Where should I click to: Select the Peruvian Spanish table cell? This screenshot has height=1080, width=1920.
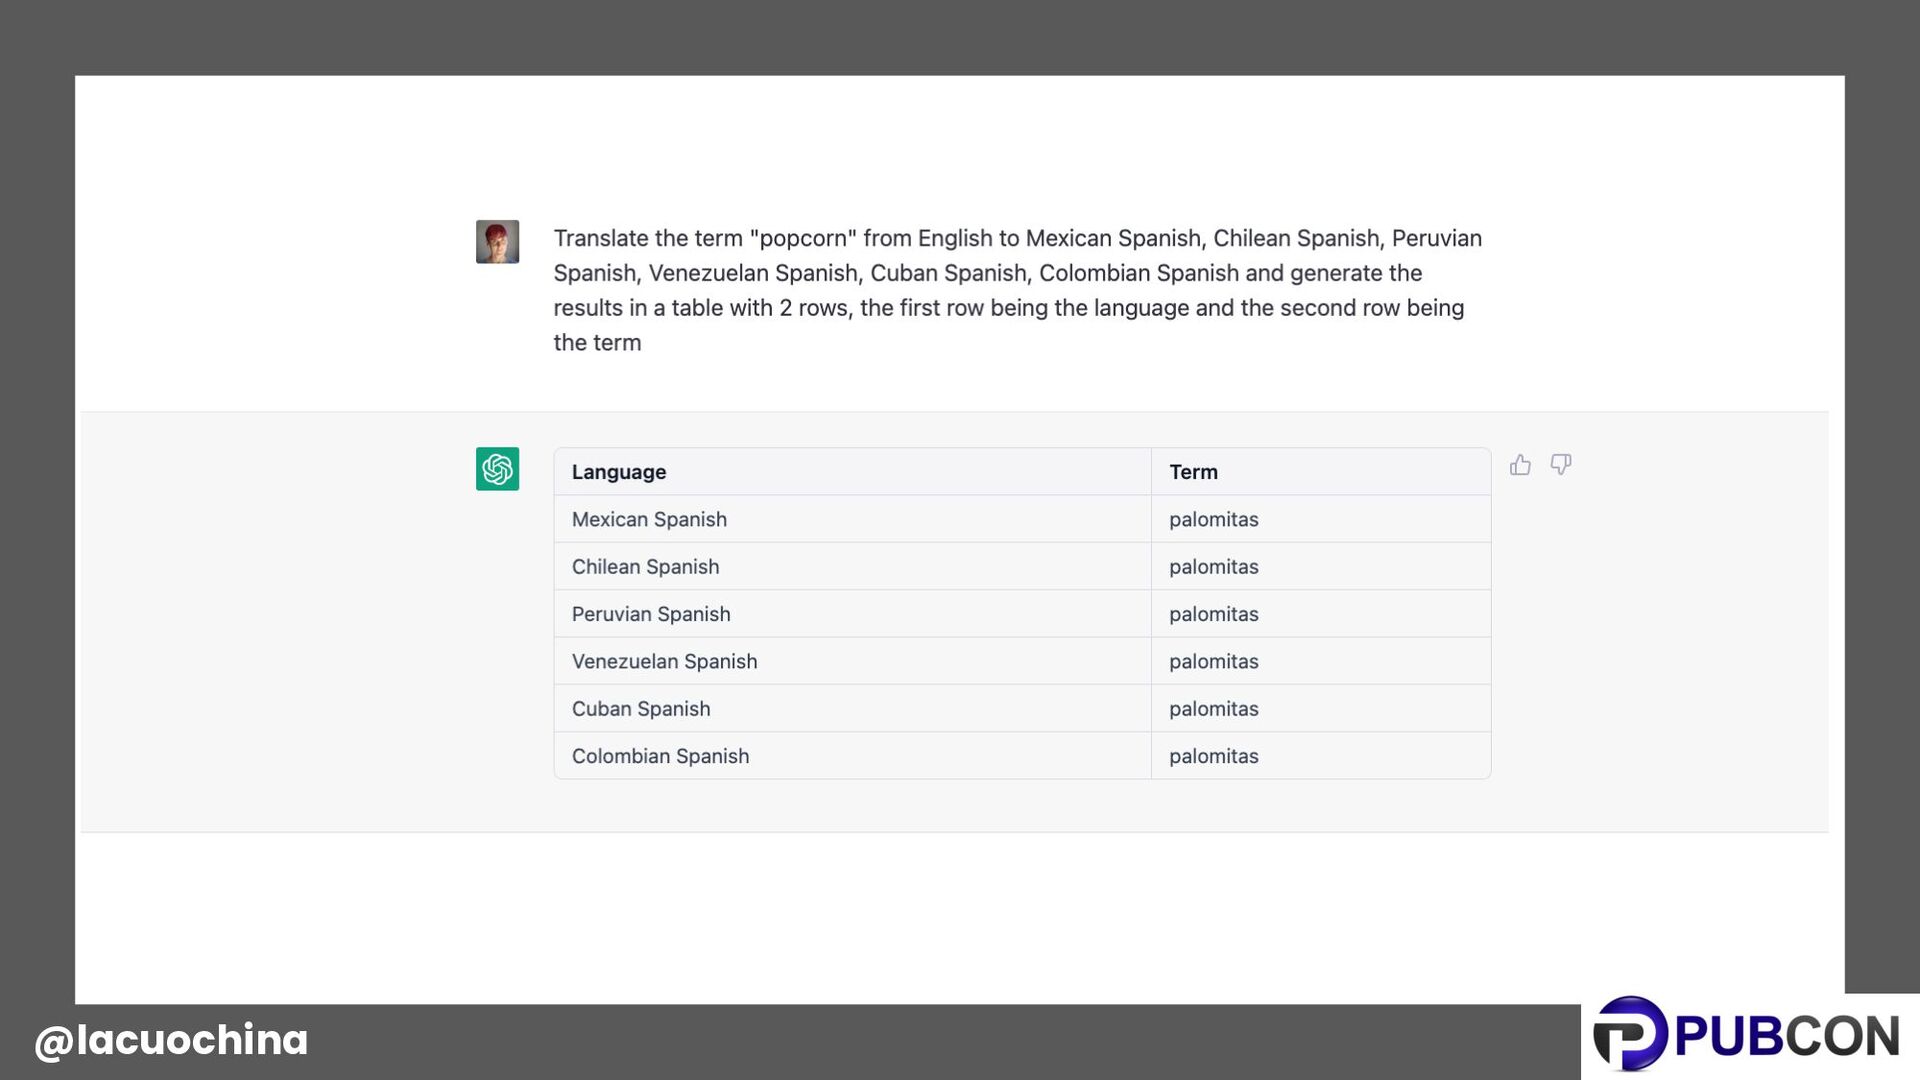[651, 614]
